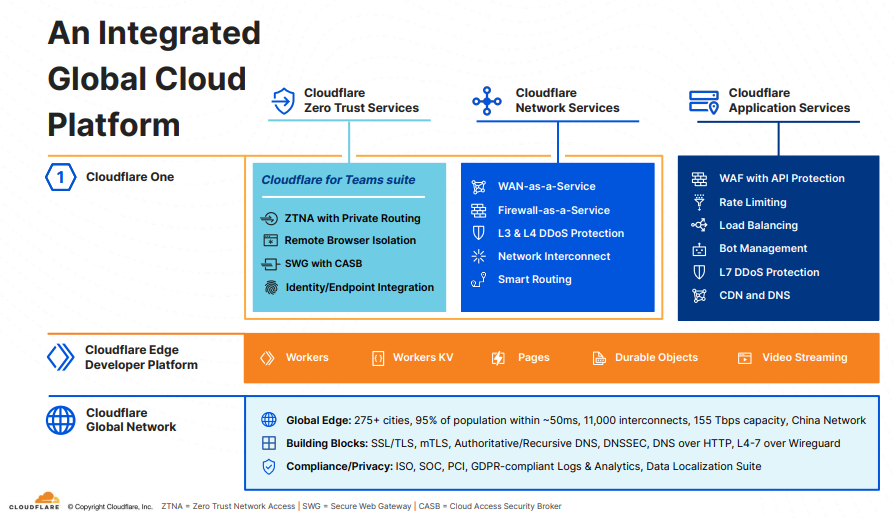The height and width of the screenshot is (518, 894).
Task: Click the Cloudflare One hexagon icon
Action: [60, 177]
